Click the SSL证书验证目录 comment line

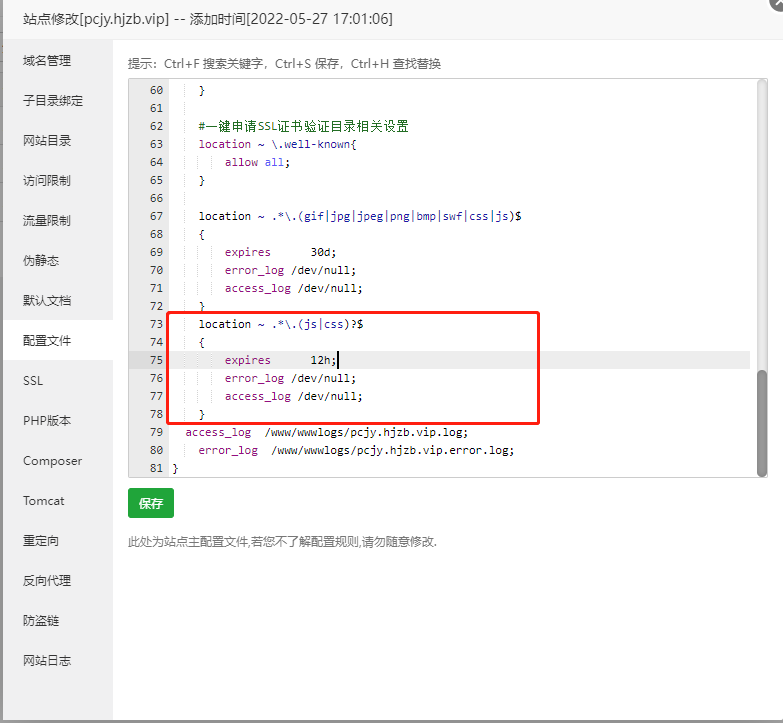click(x=304, y=126)
